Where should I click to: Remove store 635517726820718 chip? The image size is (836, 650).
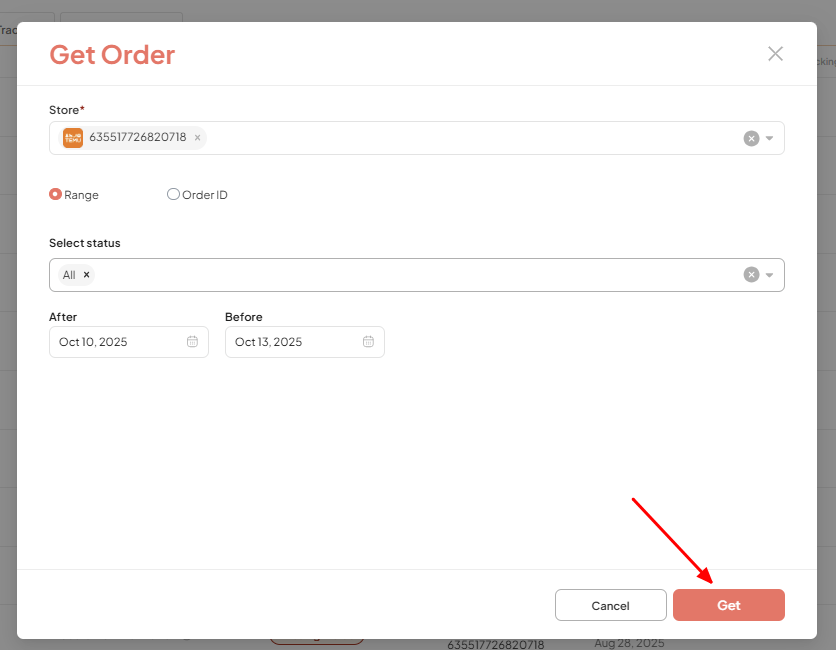coord(197,138)
